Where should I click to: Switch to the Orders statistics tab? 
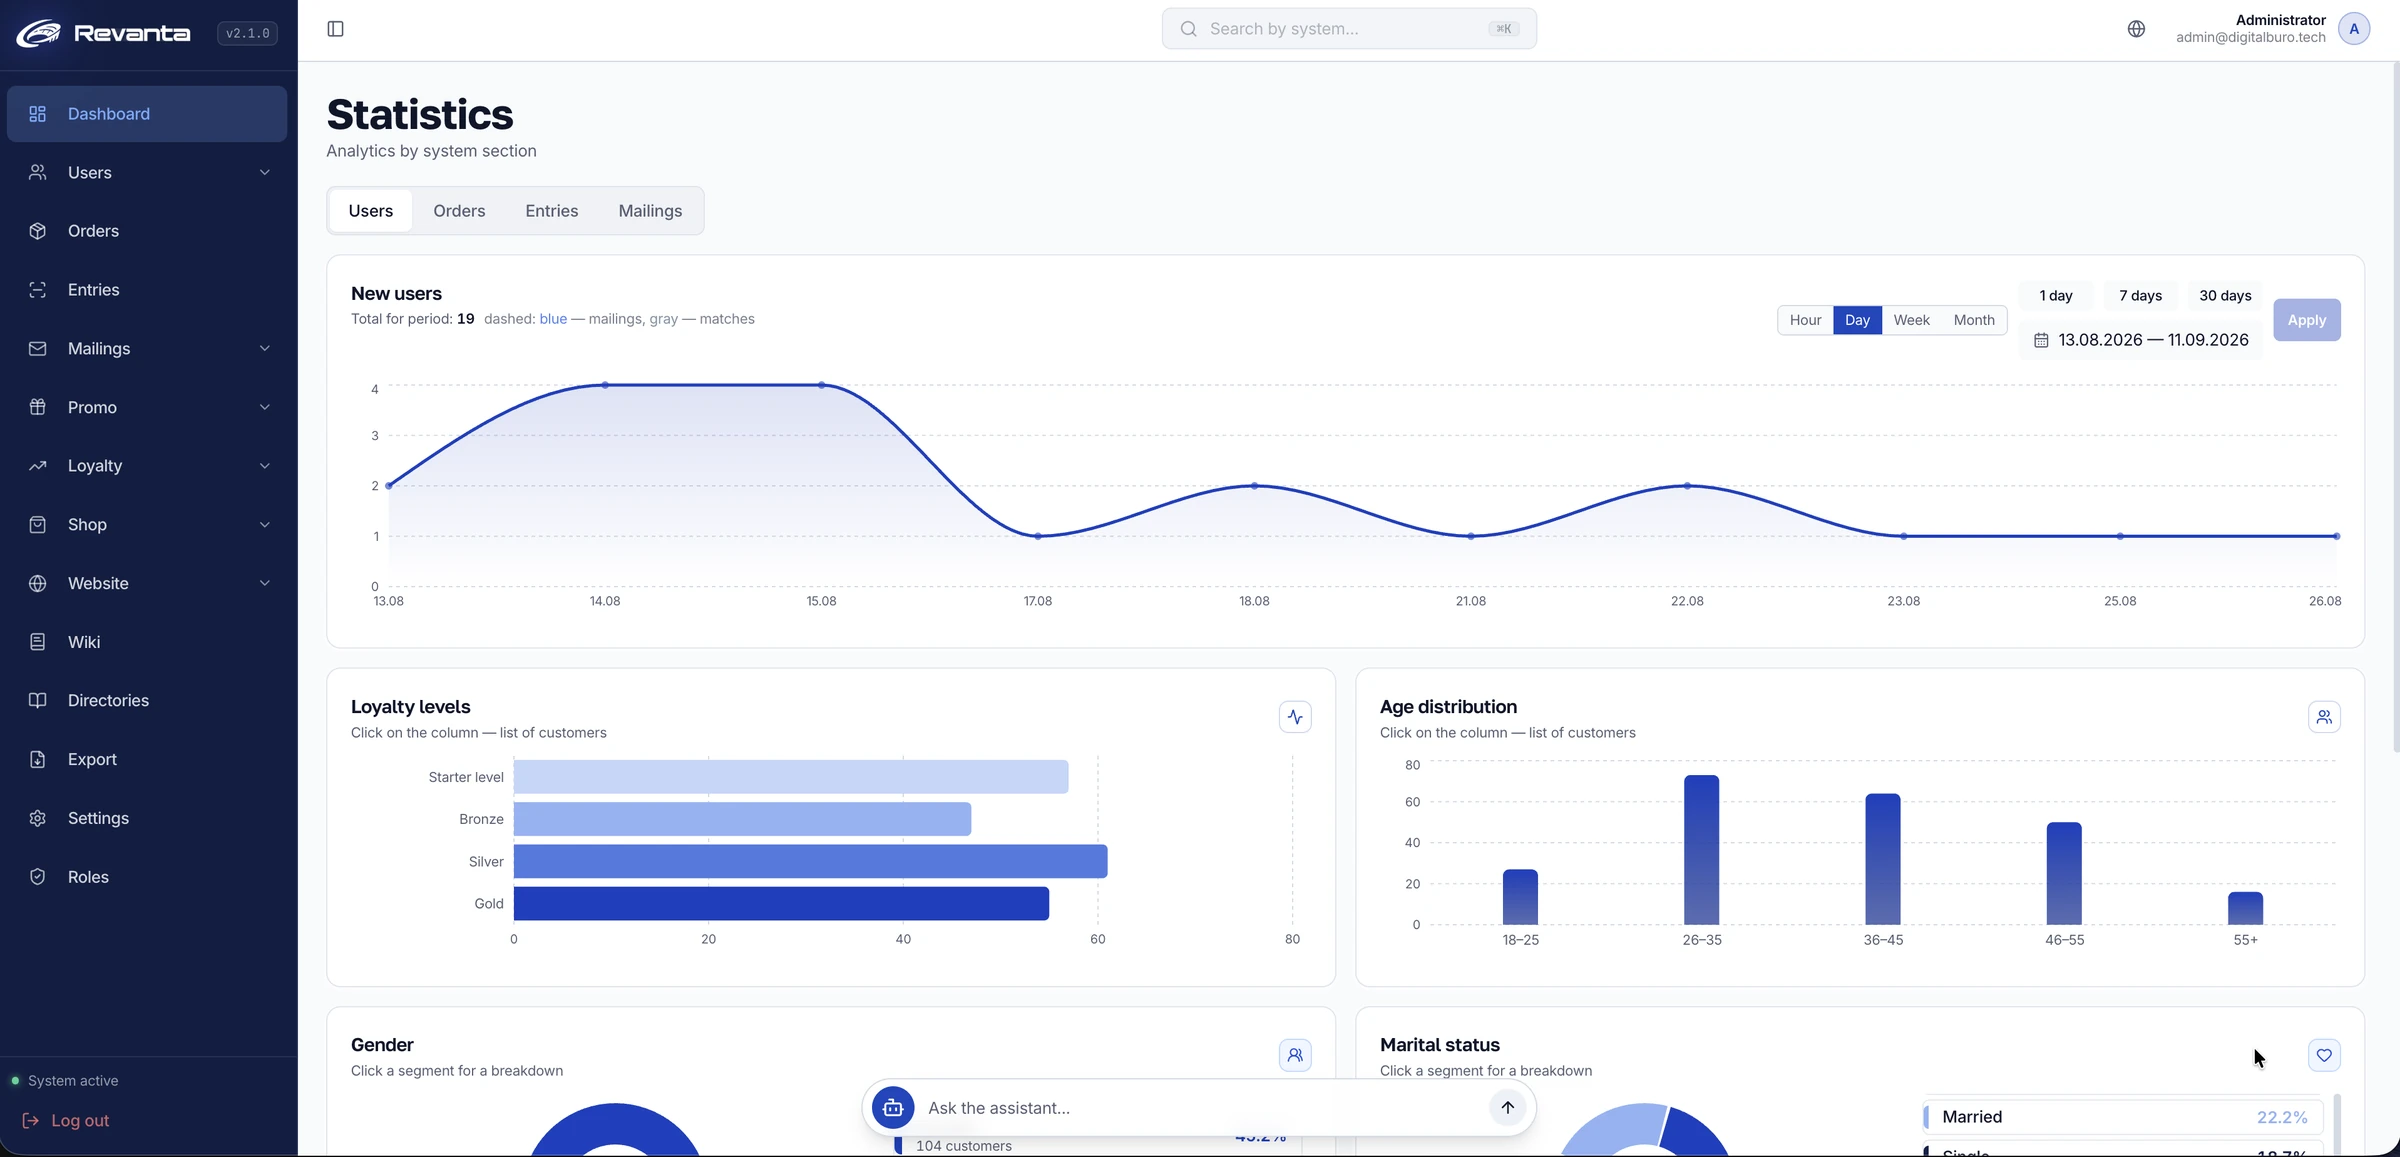pos(459,211)
